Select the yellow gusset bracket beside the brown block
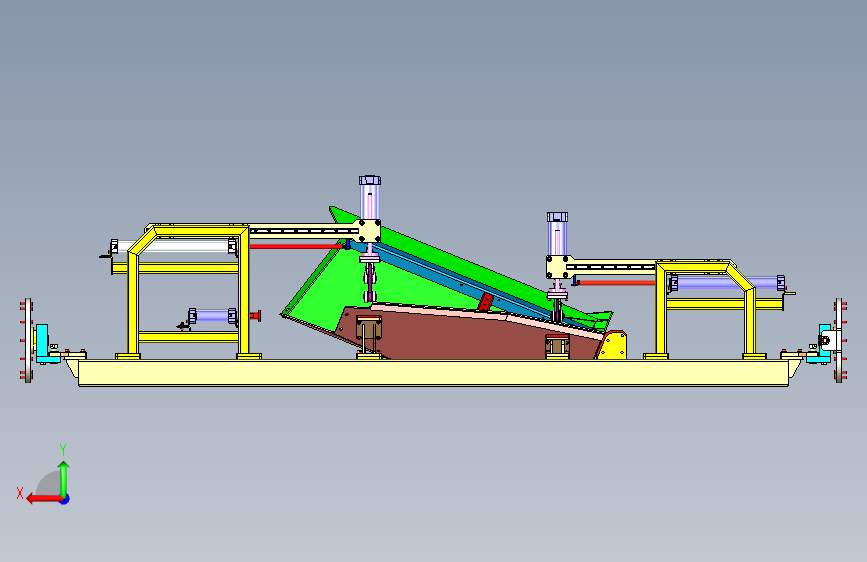 point(613,345)
